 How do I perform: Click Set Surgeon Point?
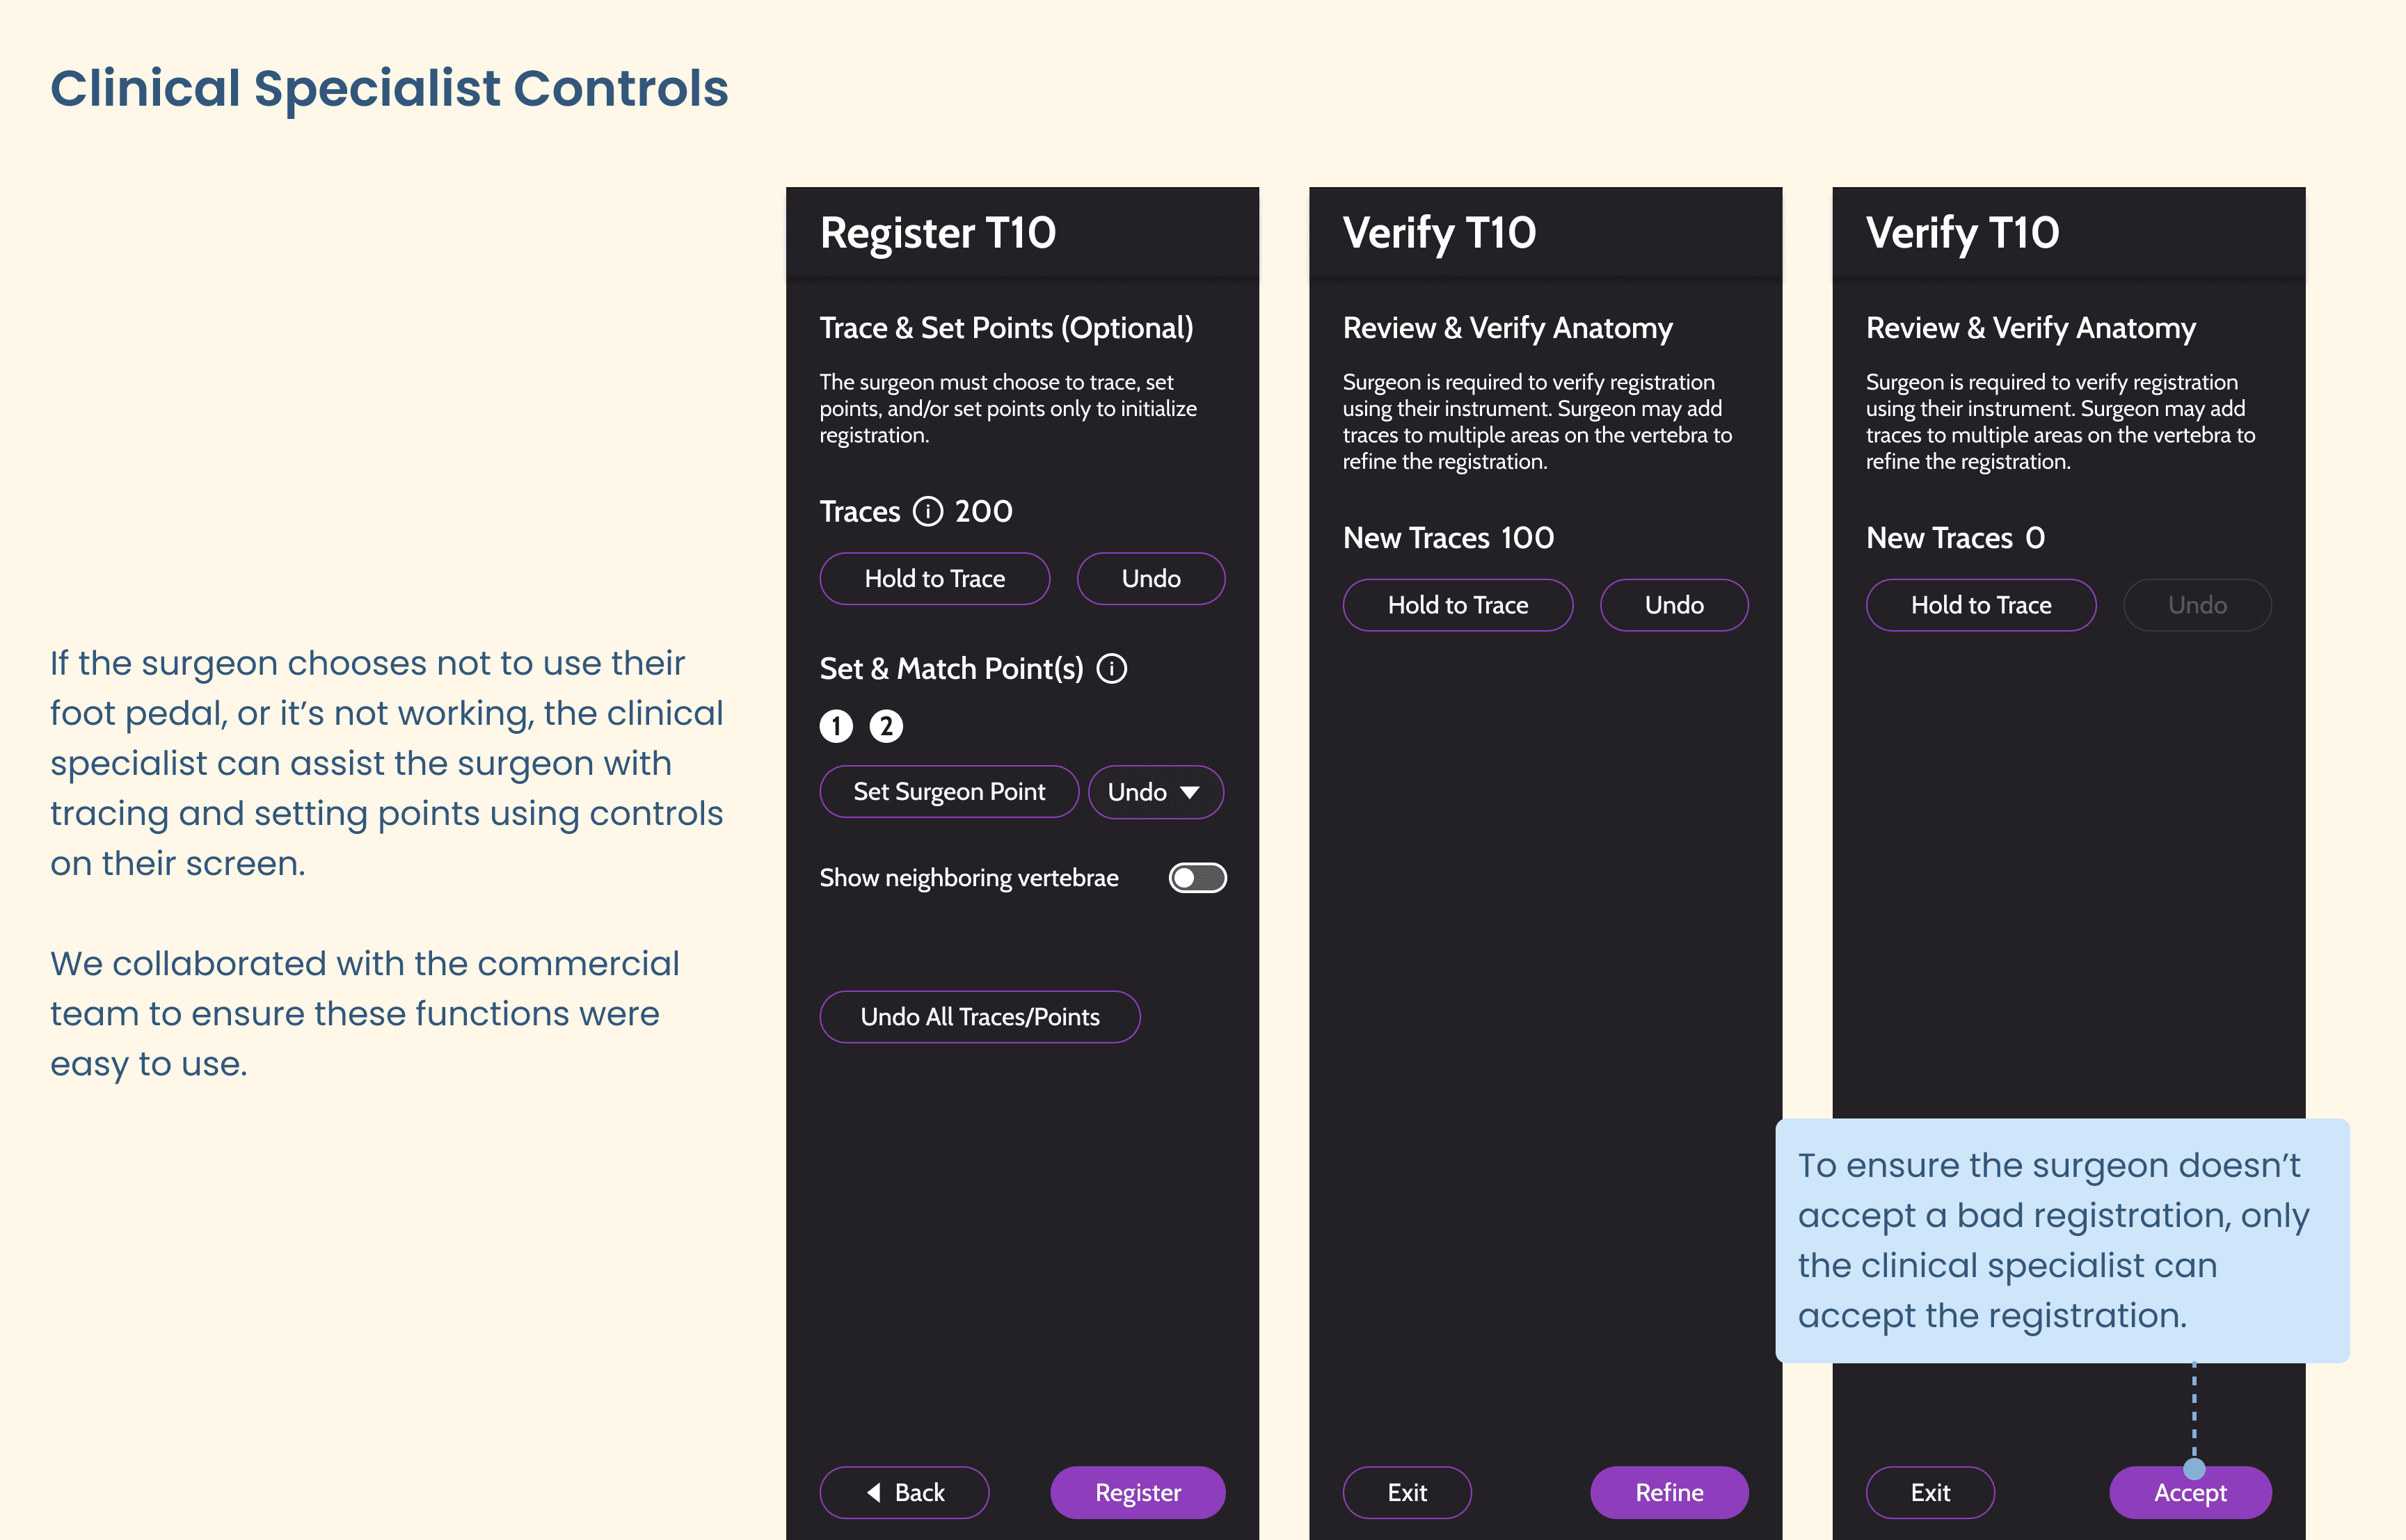[948, 791]
